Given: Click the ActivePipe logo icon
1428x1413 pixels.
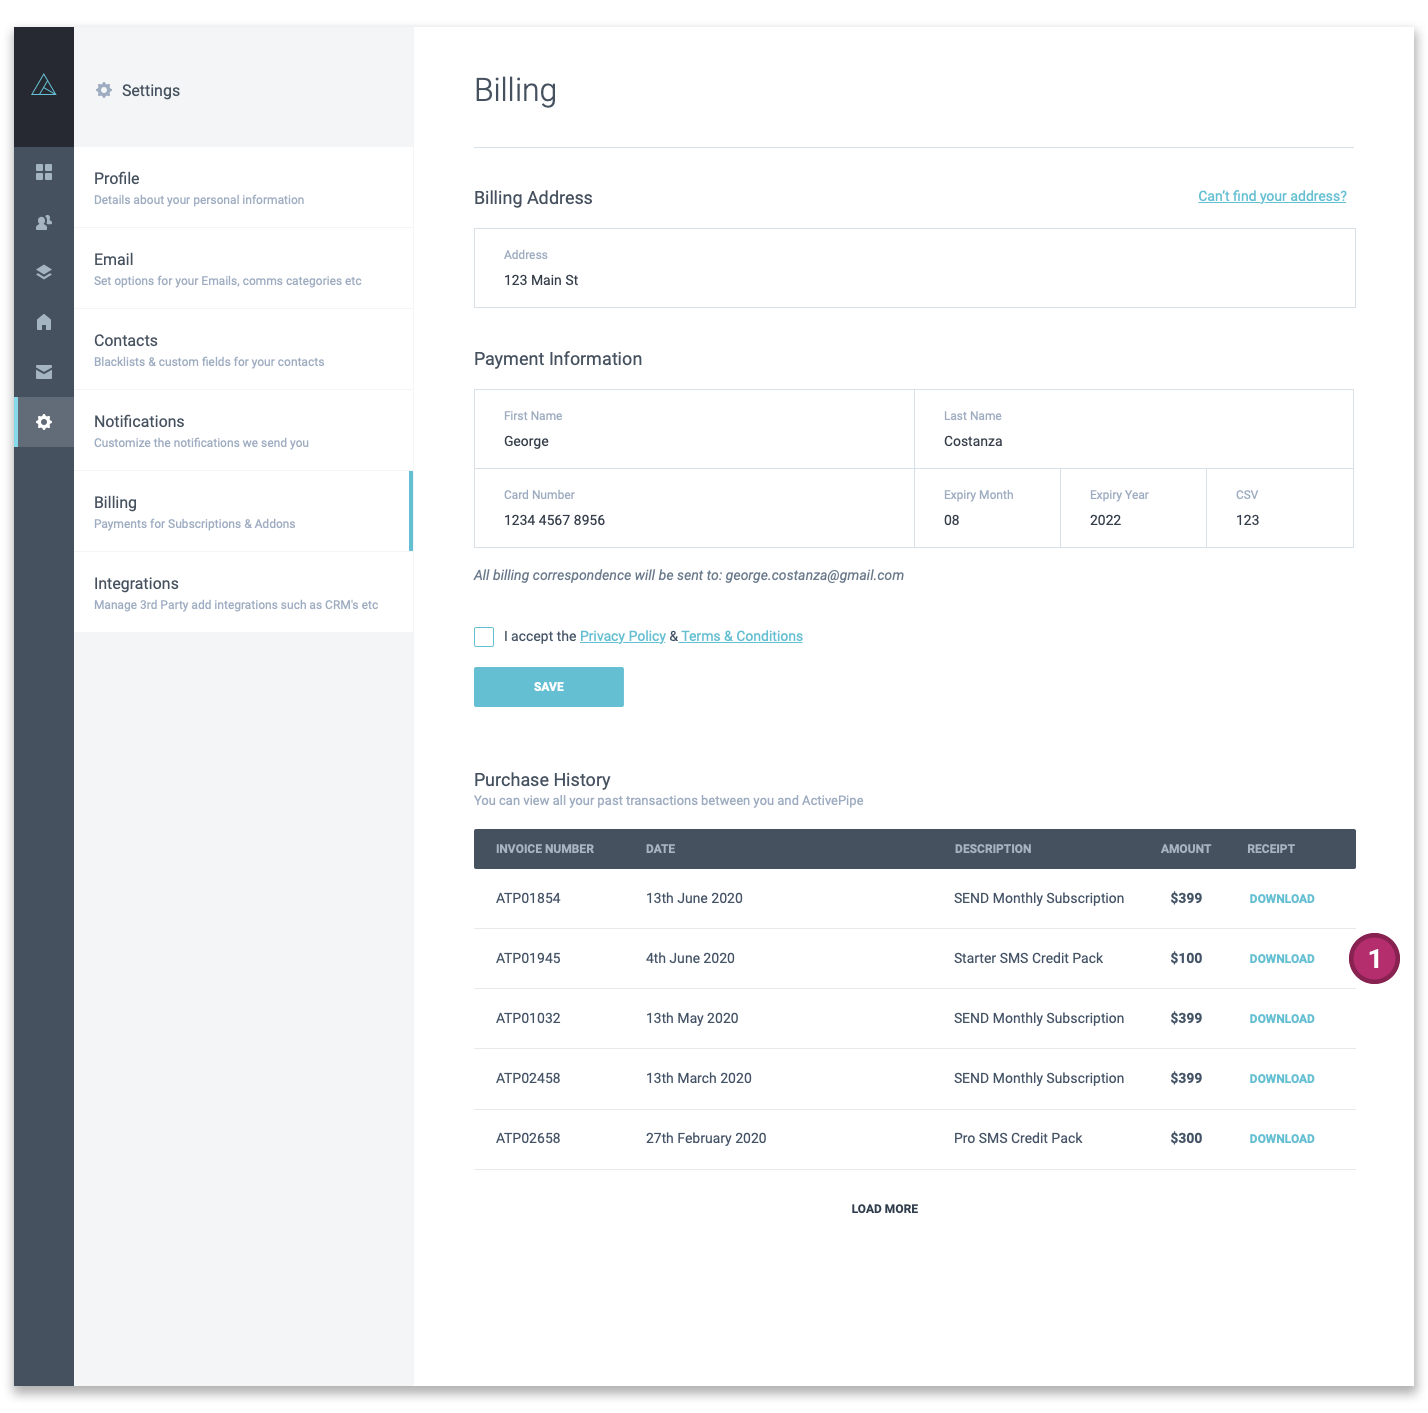Looking at the screenshot, I should click(x=44, y=86).
